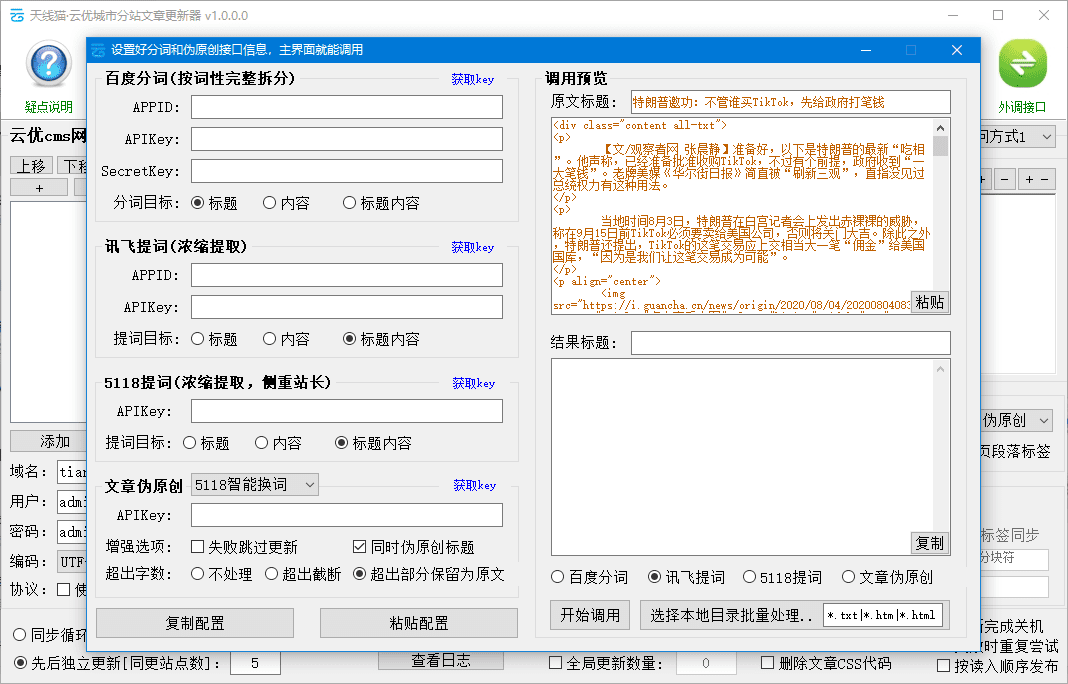Select 标题 for 5118提词 target
The image size is (1068, 684).
[189, 443]
